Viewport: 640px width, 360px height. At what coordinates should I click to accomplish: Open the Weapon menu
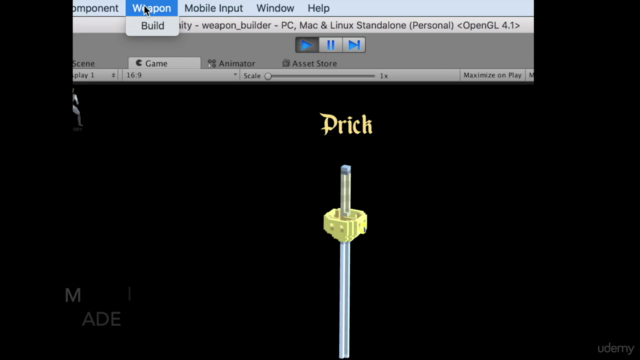(x=151, y=8)
